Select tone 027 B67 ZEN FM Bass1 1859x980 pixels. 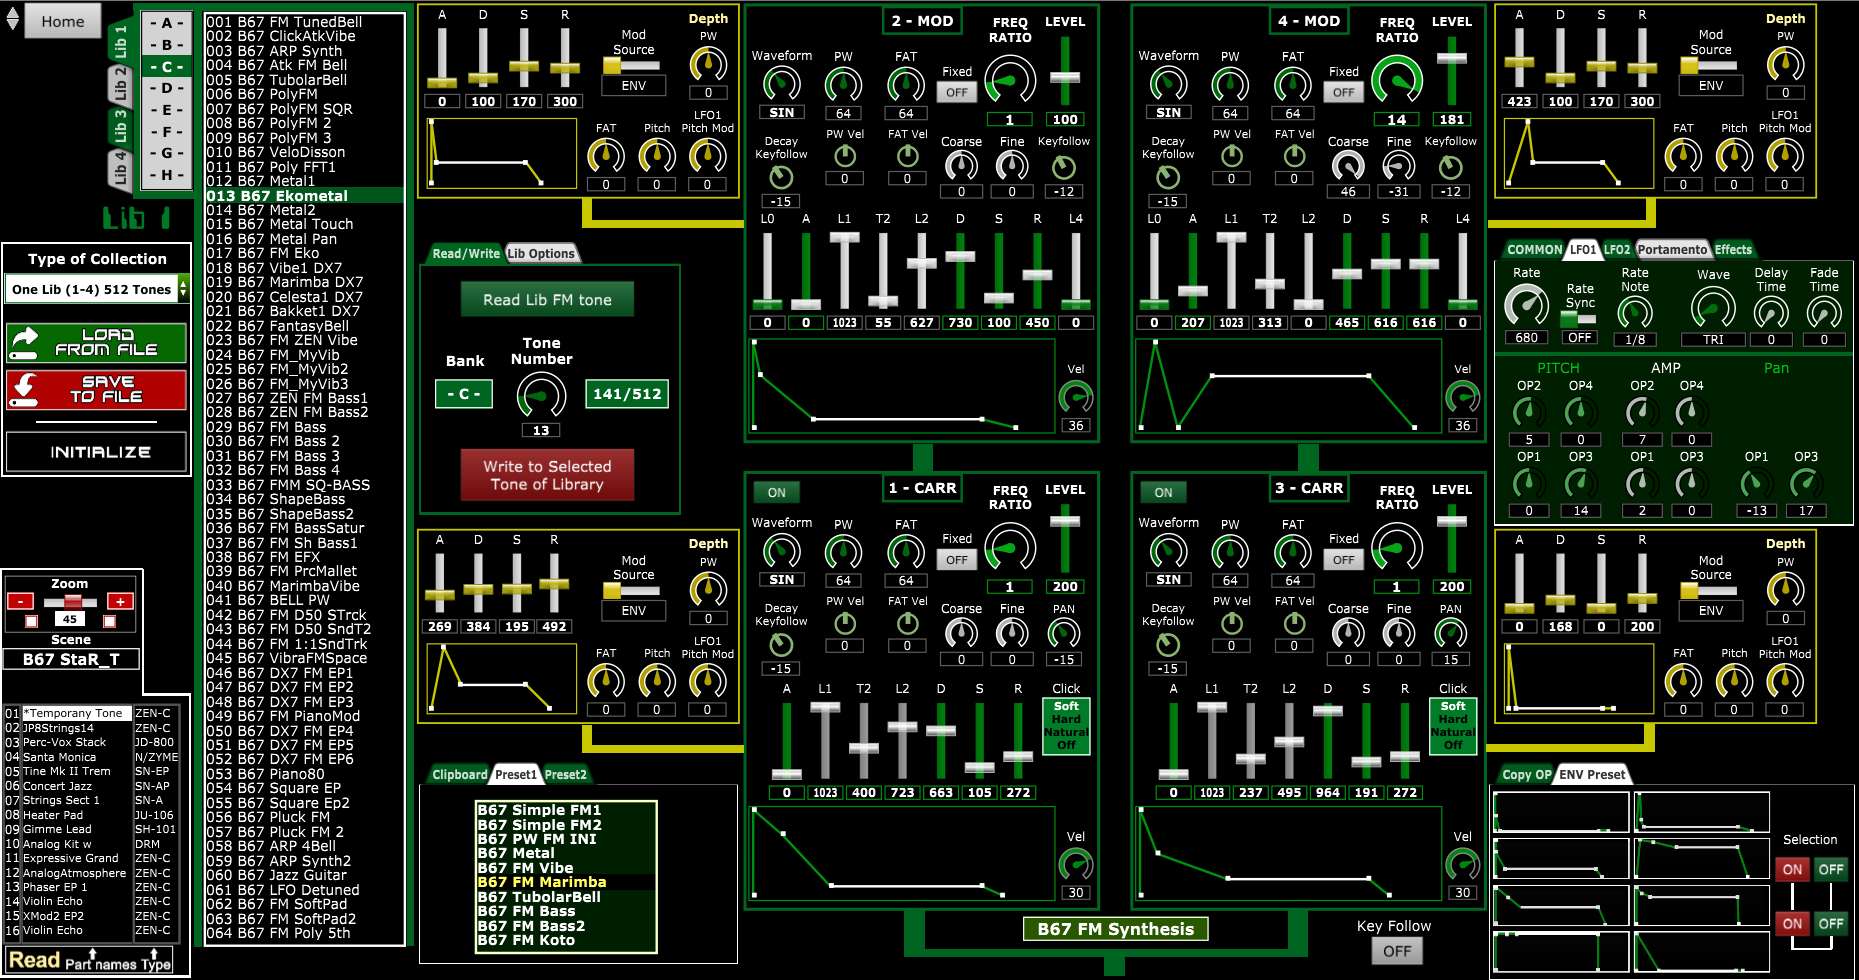pyautogui.click(x=303, y=398)
